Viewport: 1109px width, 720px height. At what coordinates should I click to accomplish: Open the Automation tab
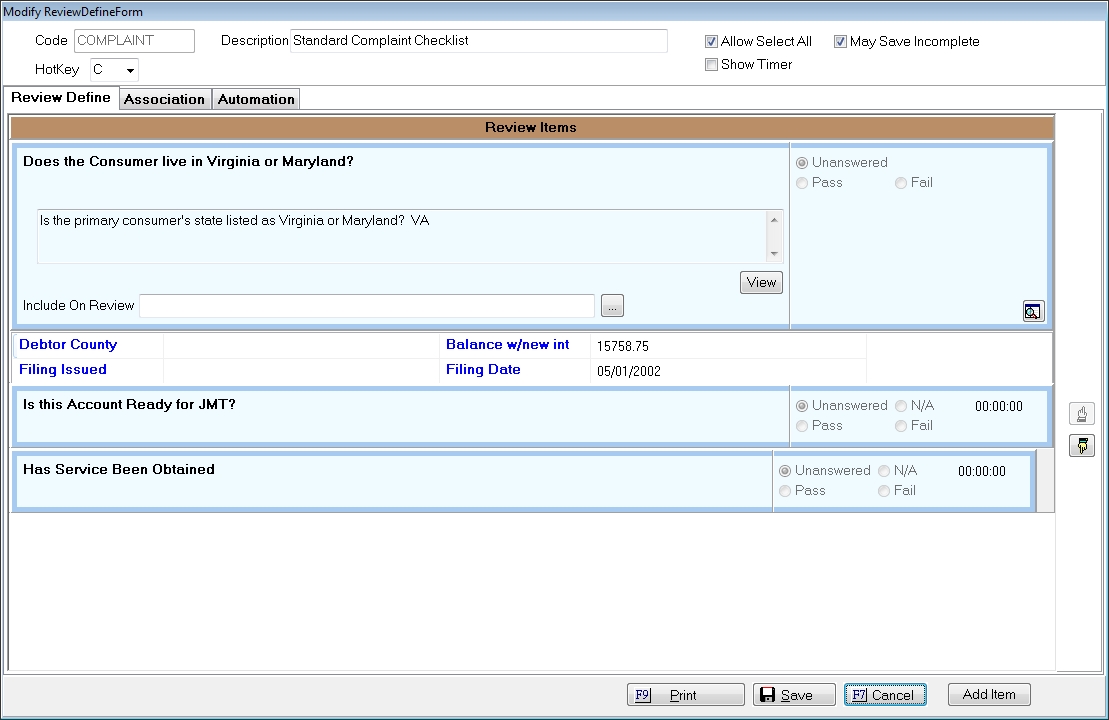point(256,99)
